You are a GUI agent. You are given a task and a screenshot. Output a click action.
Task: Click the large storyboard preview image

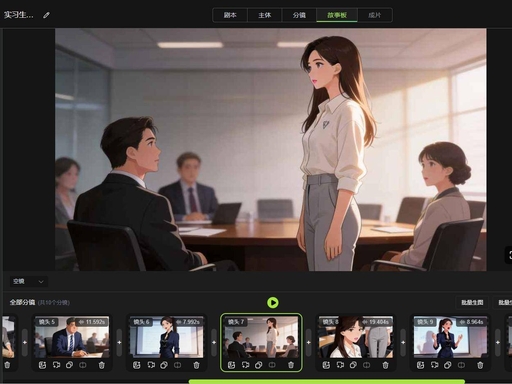[271, 149]
